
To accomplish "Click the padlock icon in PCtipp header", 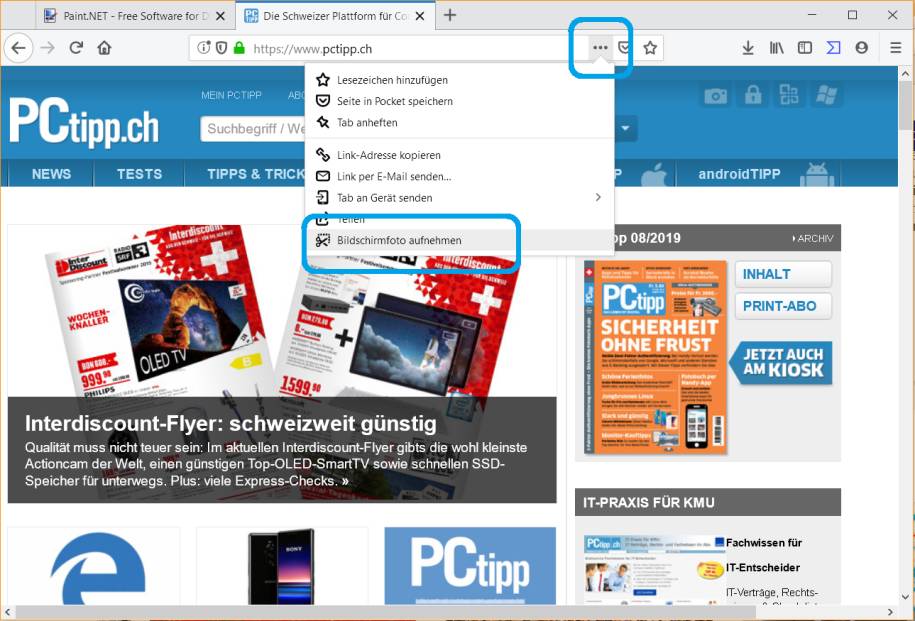I will [x=753, y=95].
